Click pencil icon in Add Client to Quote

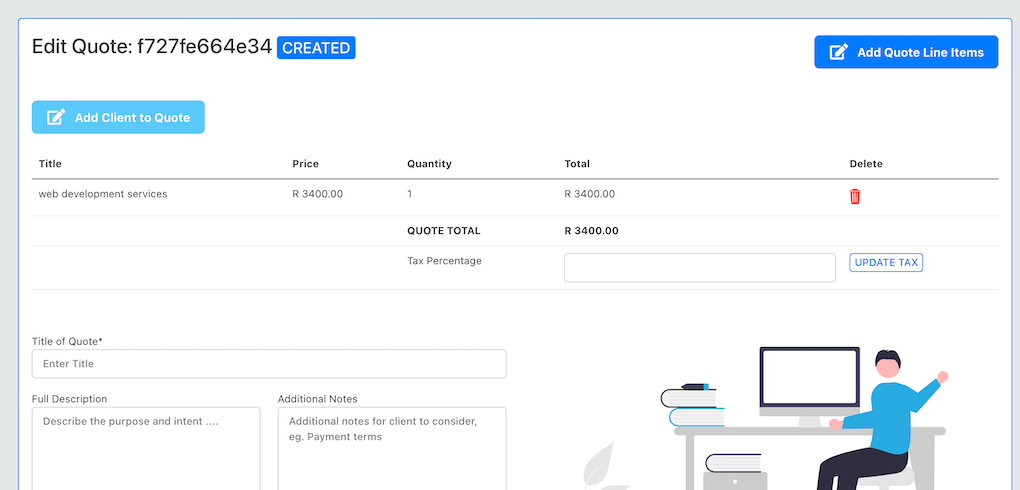tap(56, 117)
